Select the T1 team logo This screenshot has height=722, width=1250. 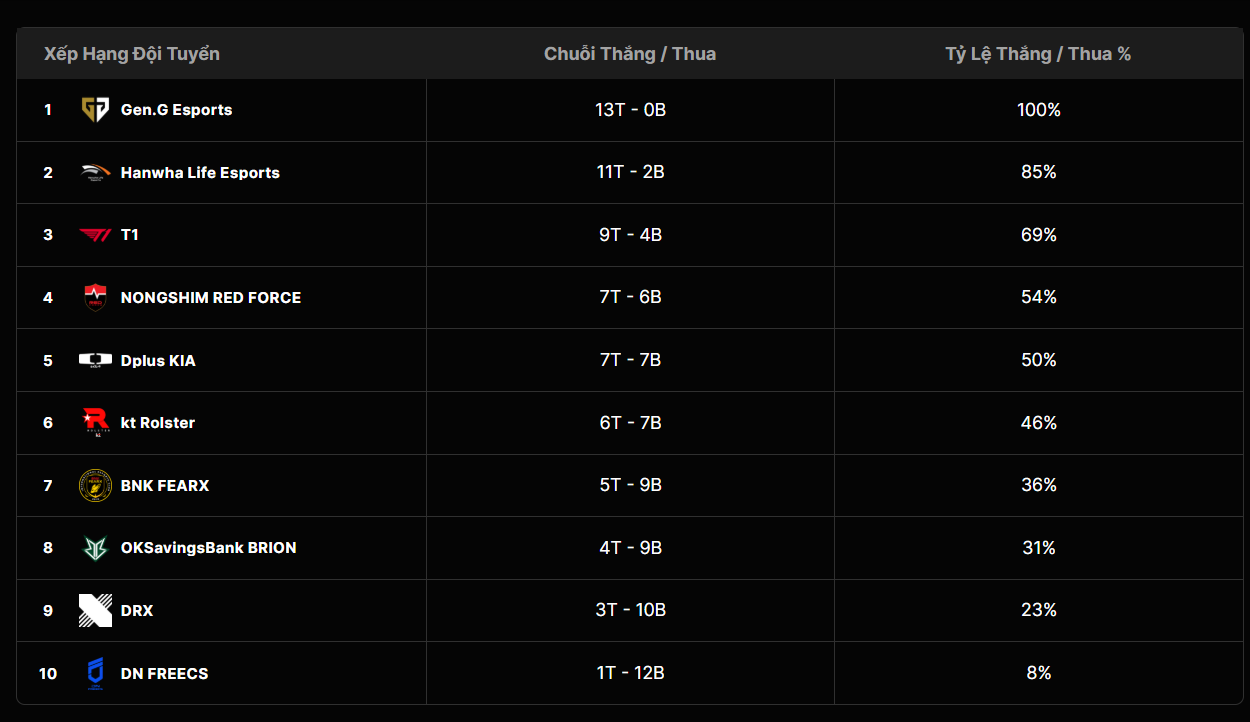[95, 235]
